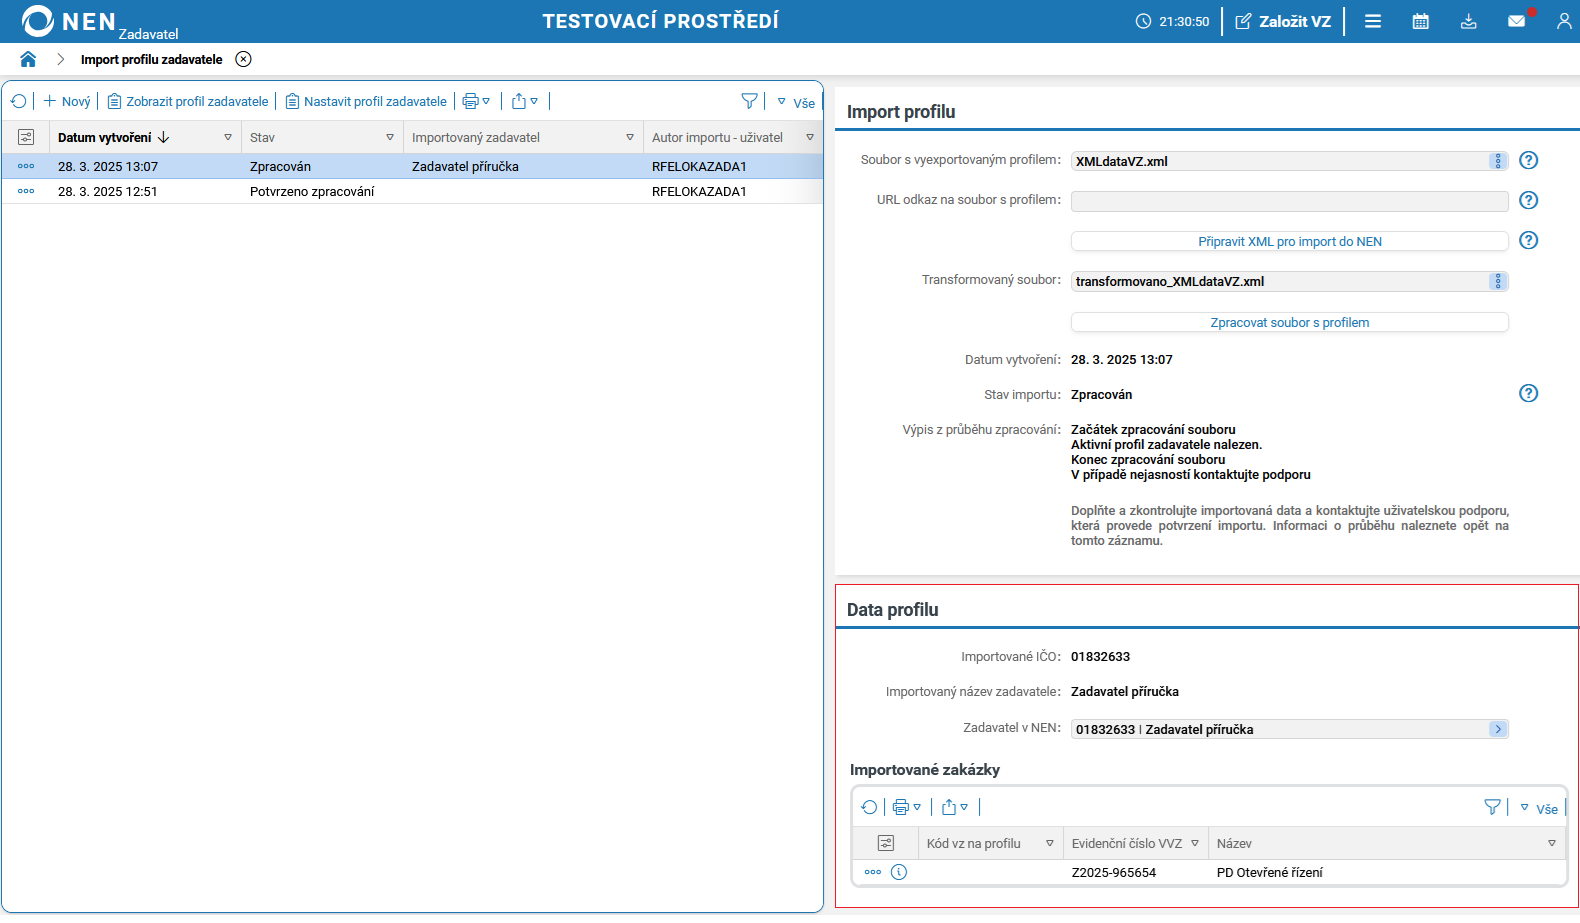The width and height of the screenshot is (1580, 923).
Task: Open the messages envelope icon
Action: (x=1517, y=21)
